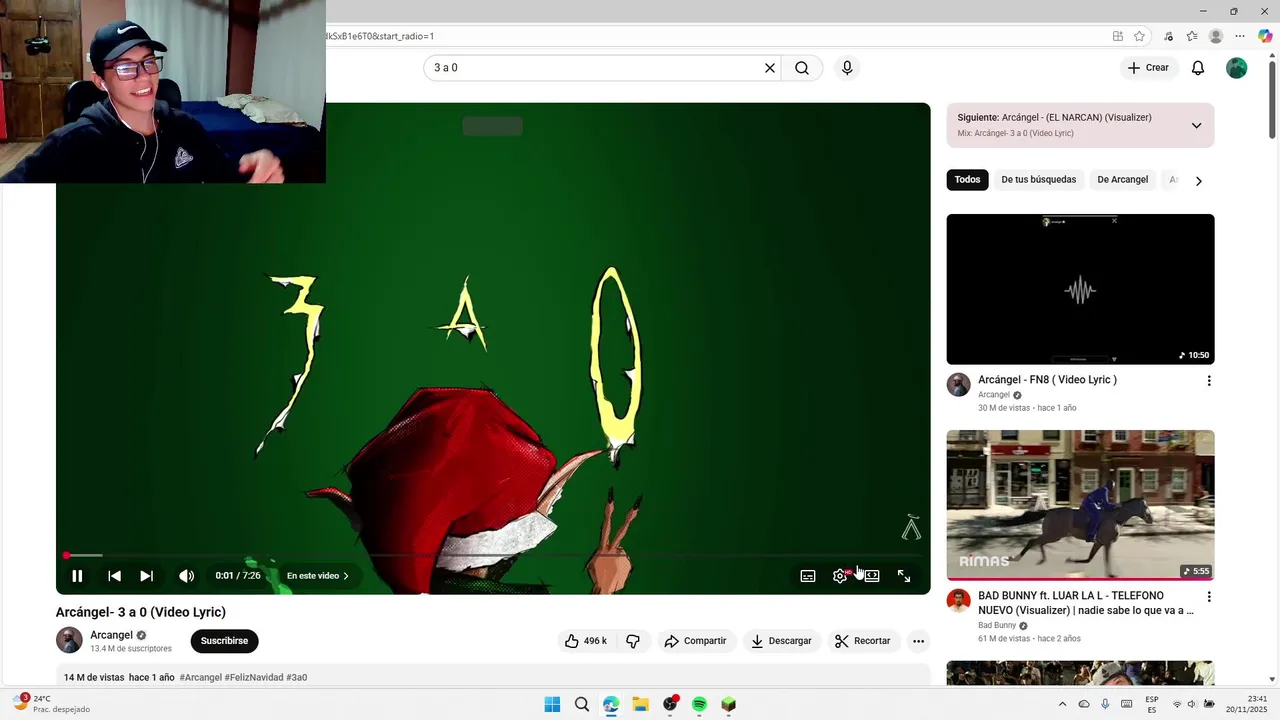Seek on the red video progress bar

(x=493, y=555)
